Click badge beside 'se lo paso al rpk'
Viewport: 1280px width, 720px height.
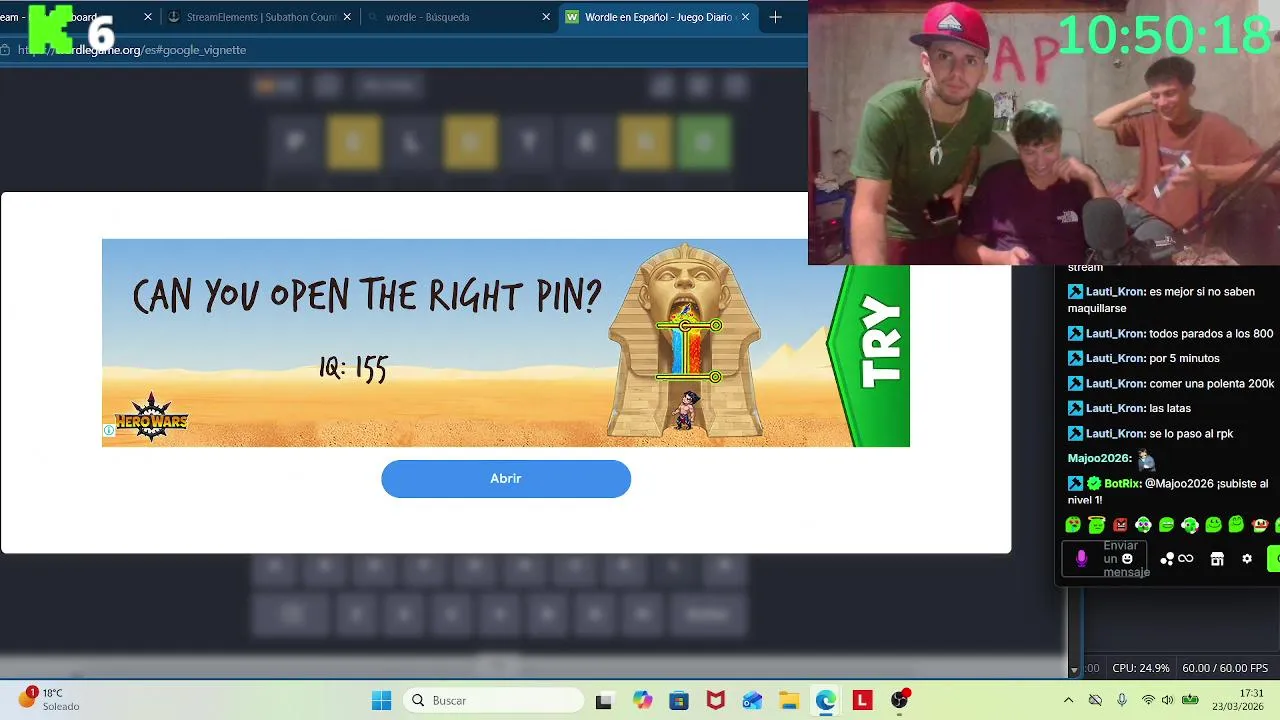(x=1075, y=433)
